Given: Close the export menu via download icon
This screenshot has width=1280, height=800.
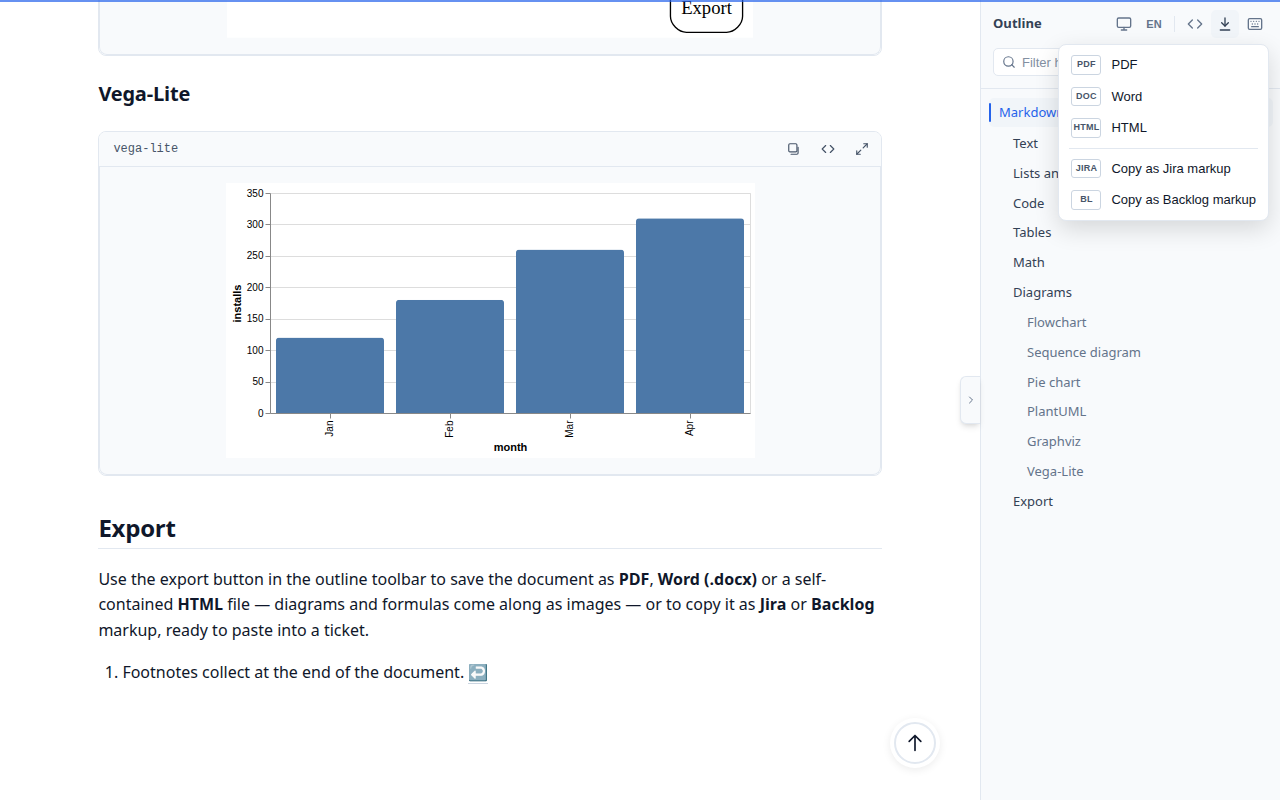Looking at the screenshot, I should [x=1225, y=24].
